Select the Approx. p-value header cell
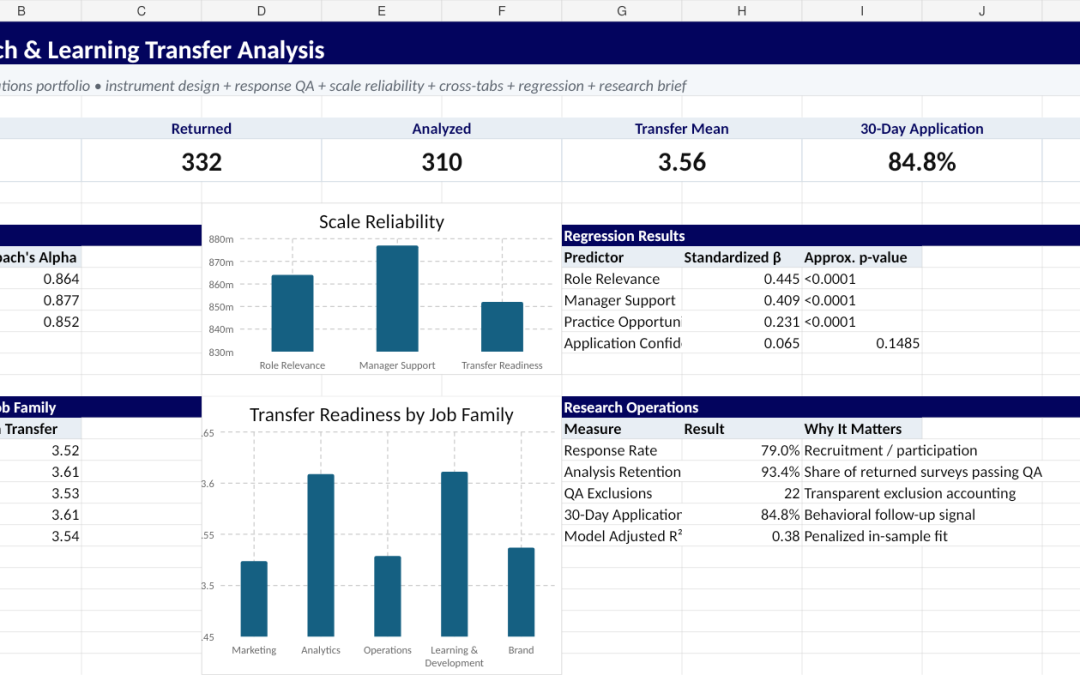 coord(862,258)
